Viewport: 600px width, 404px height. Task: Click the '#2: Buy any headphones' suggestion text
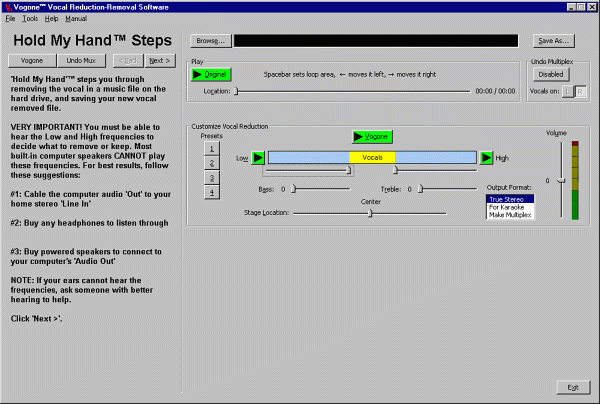[x=90, y=223]
